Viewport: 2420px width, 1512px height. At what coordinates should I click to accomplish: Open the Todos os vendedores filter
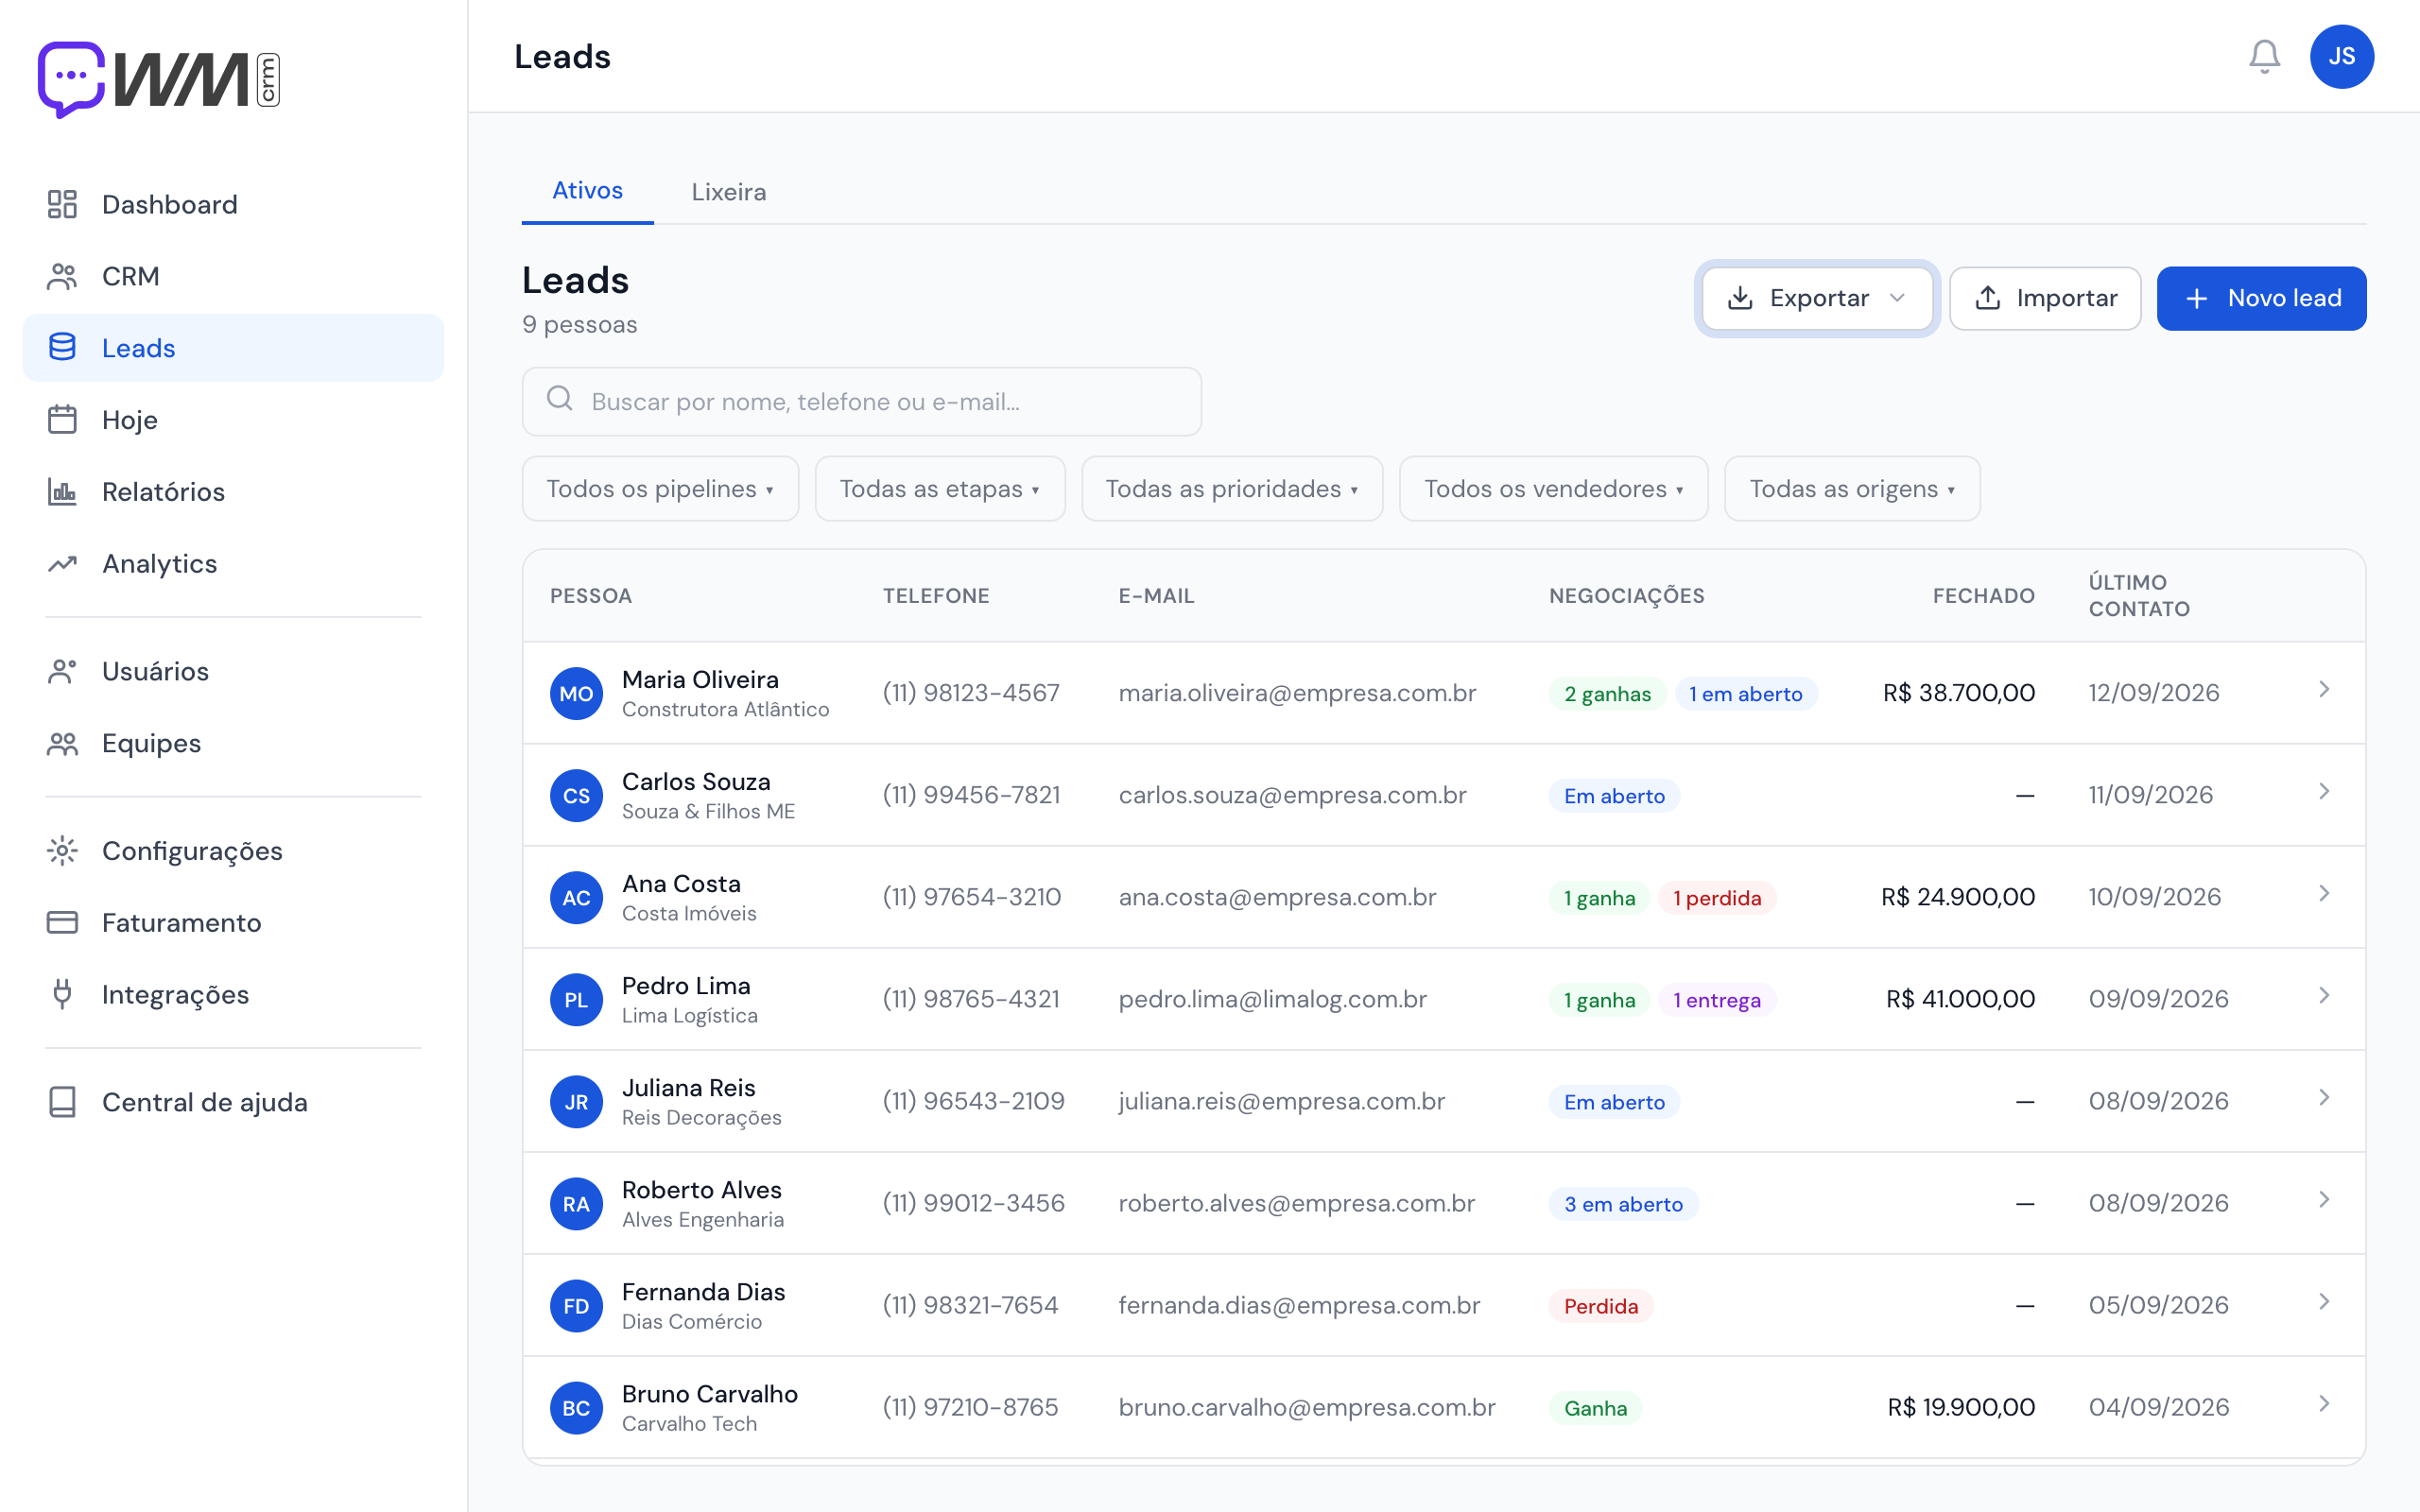tap(1554, 489)
